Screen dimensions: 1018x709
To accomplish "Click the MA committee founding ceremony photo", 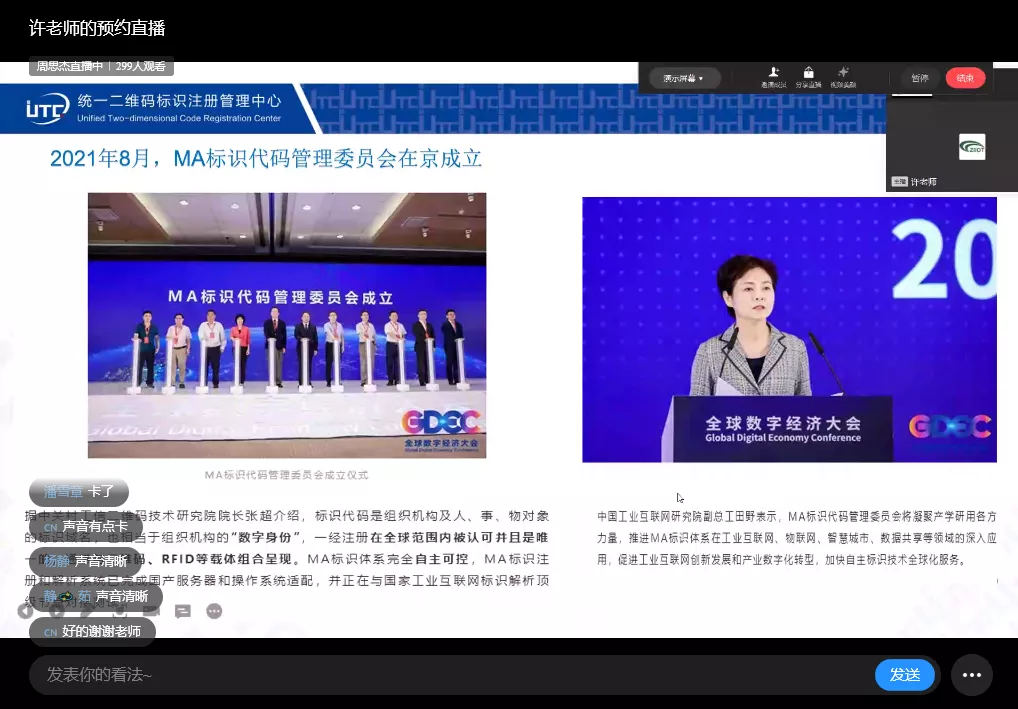I will 287,325.
